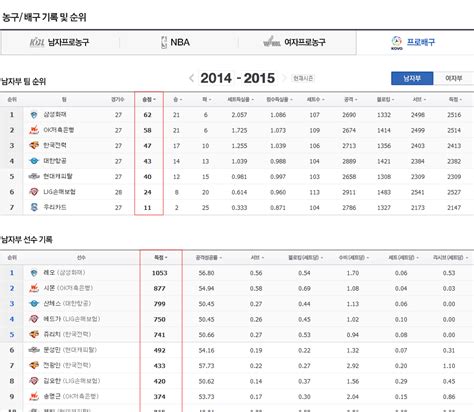Open the OK저축은행 team name link
This screenshot has height=412, width=474.
coord(59,130)
